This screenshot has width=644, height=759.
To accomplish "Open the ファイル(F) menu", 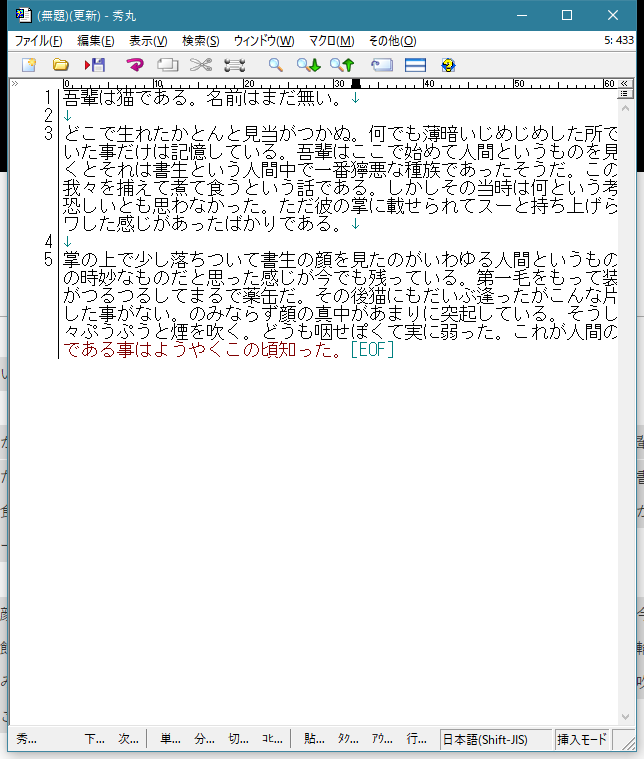I will coord(38,41).
